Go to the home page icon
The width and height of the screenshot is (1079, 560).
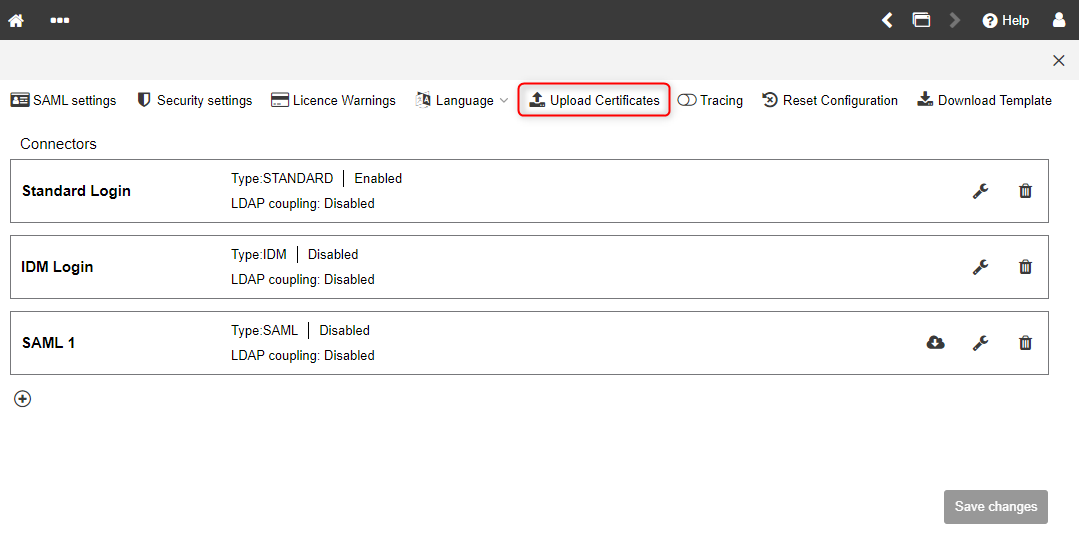click(x=16, y=21)
